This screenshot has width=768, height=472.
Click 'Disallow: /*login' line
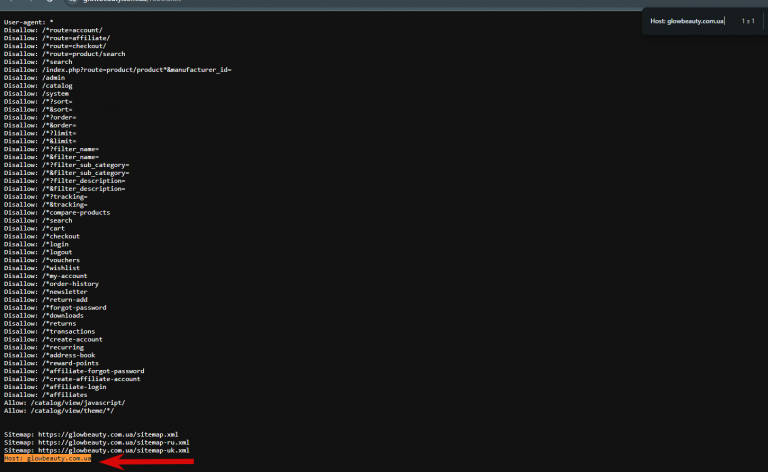[x=36, y=244]
